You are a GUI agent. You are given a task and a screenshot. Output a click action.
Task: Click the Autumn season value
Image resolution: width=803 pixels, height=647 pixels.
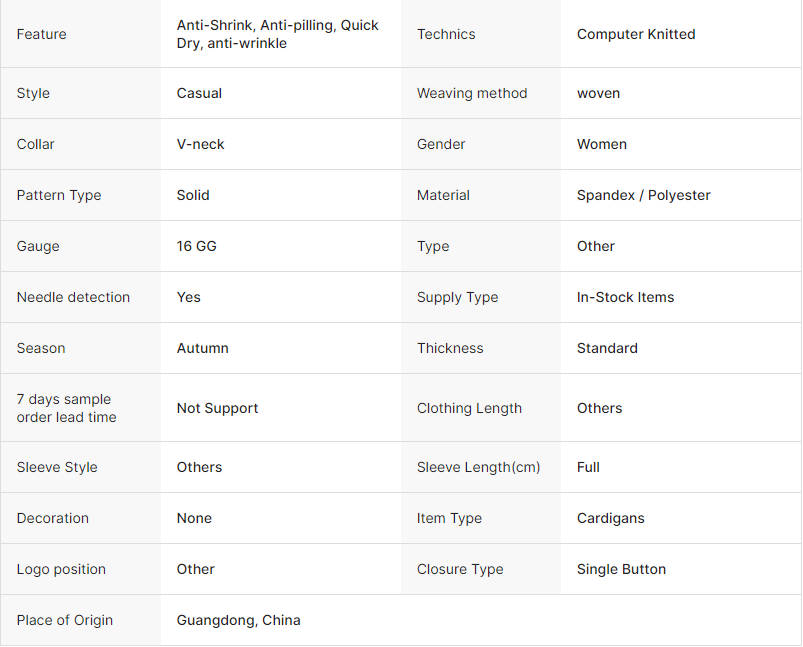point(203,348)
